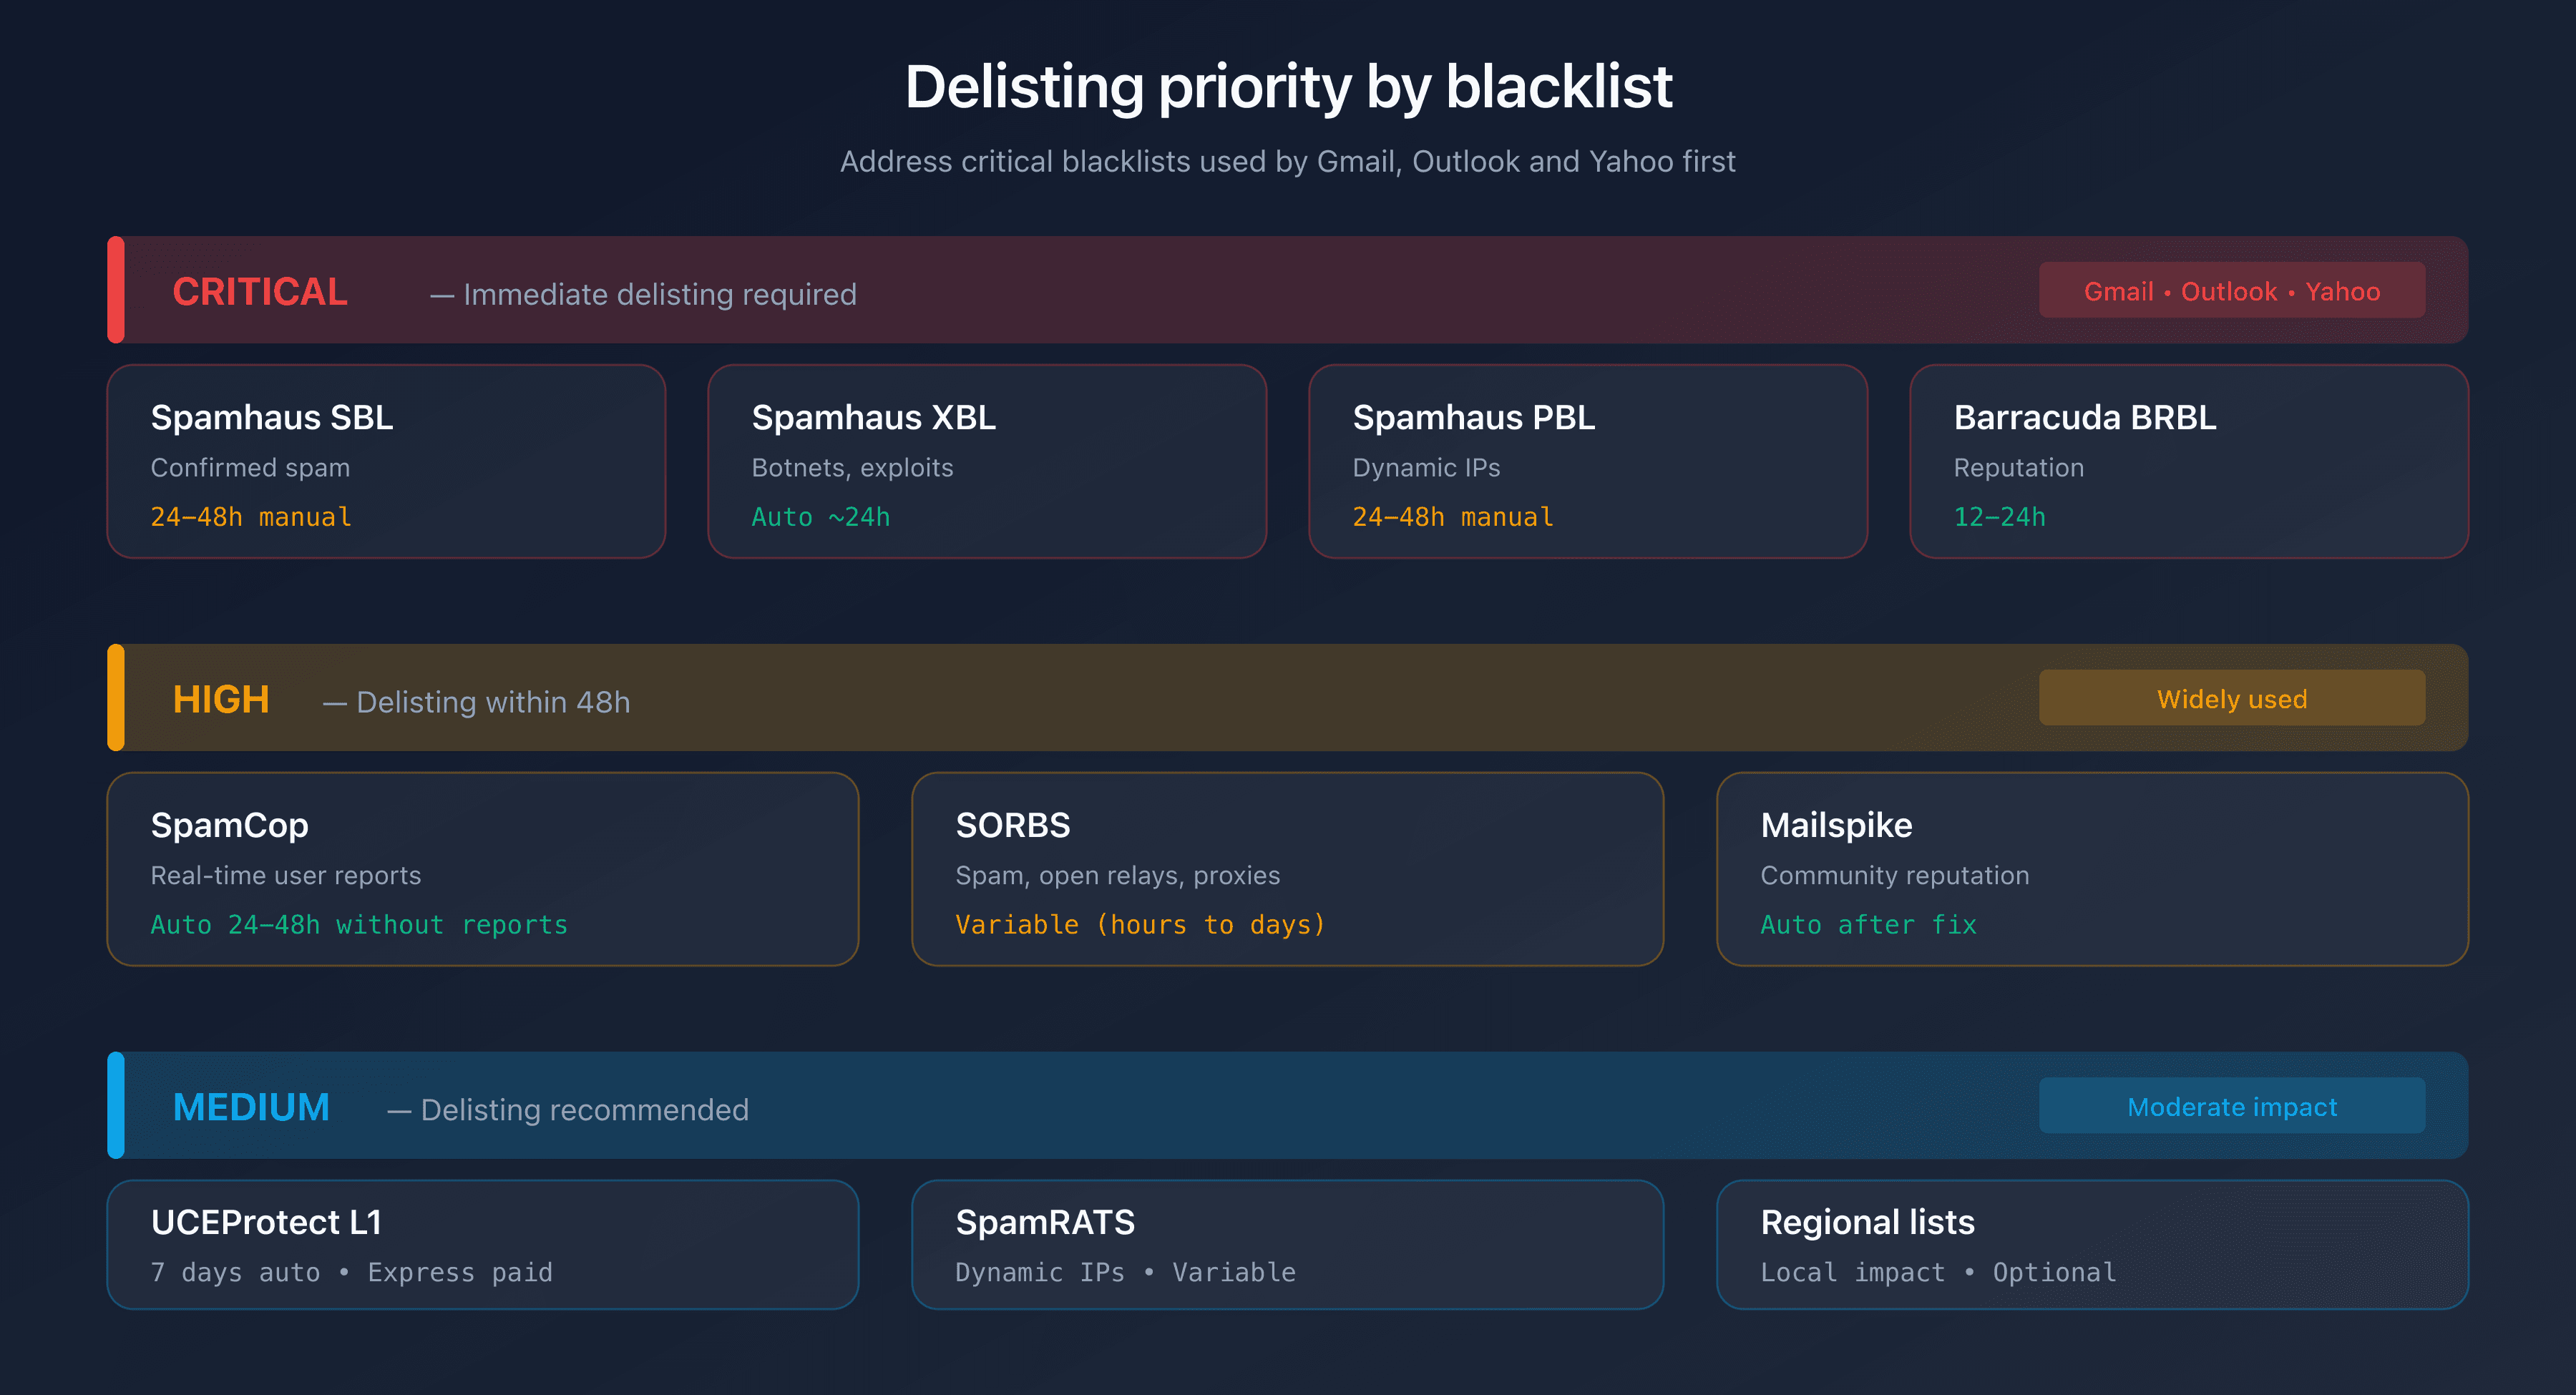The width and height of the screenshot is (2576, 1395).
Task: Open the Spamhaus XBL card
Action: click(x=988, y=461)
